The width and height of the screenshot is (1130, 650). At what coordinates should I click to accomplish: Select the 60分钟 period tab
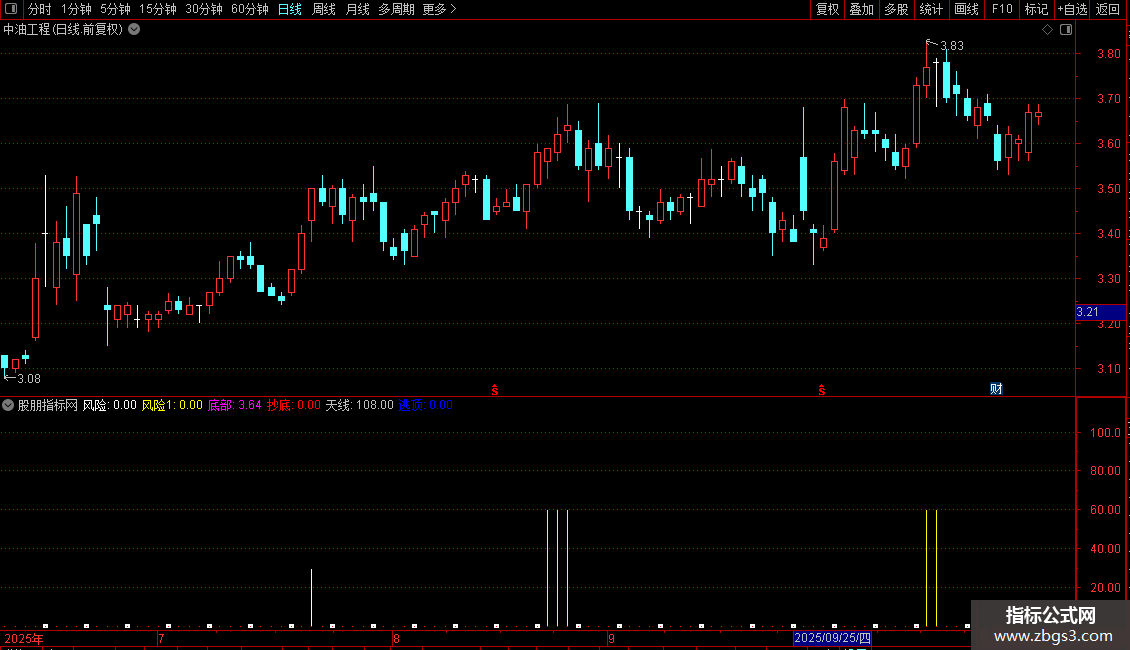[249, 9]
